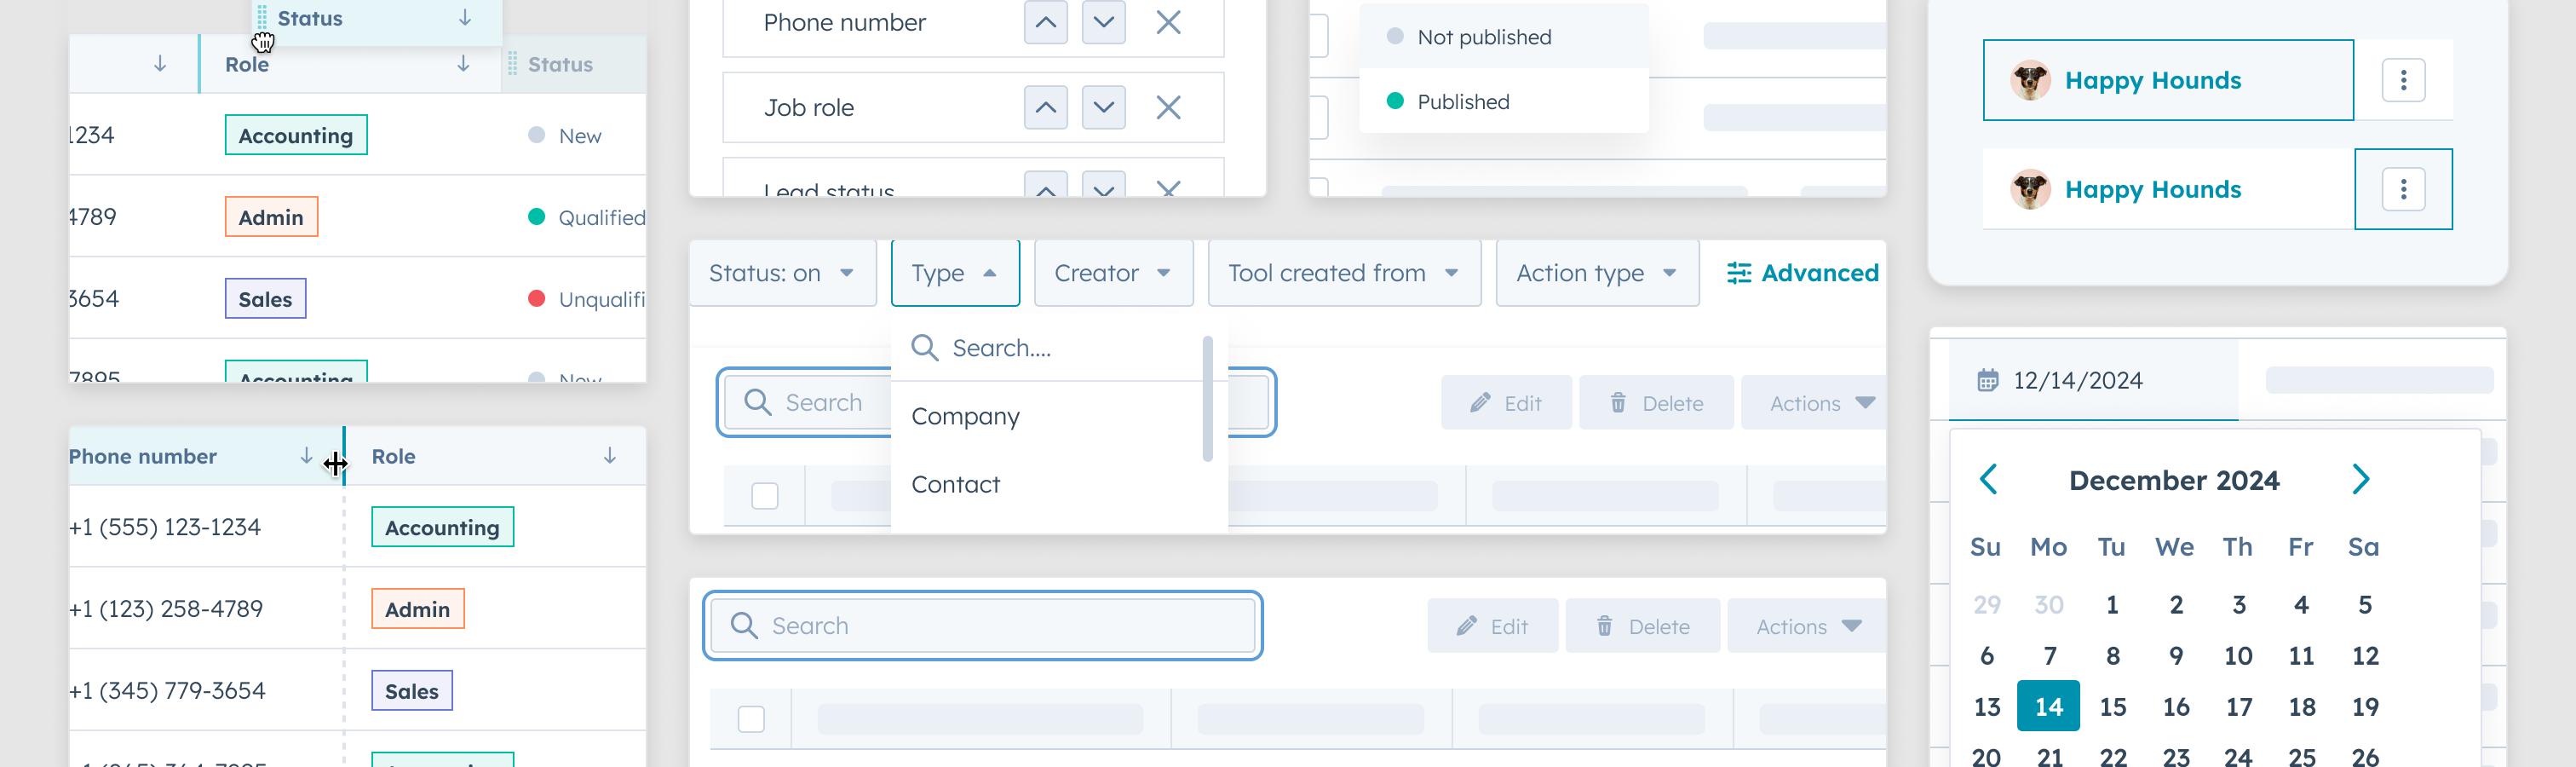Open the first Happy Hounds card
This screenshot has height=767, width=2576.
[x=2168, y=80]
